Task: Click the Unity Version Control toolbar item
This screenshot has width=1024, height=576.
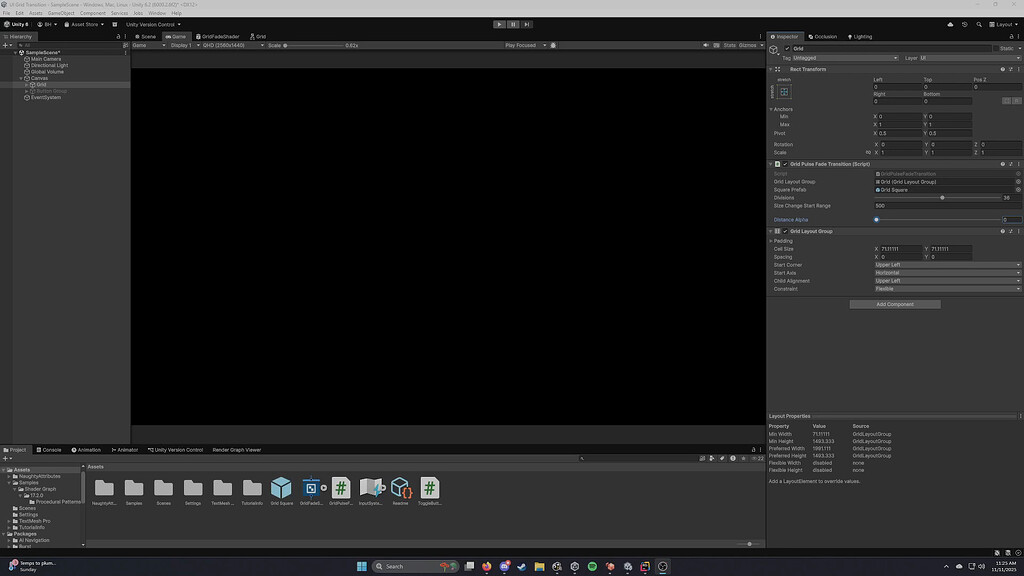Action: tap(151, 24)
